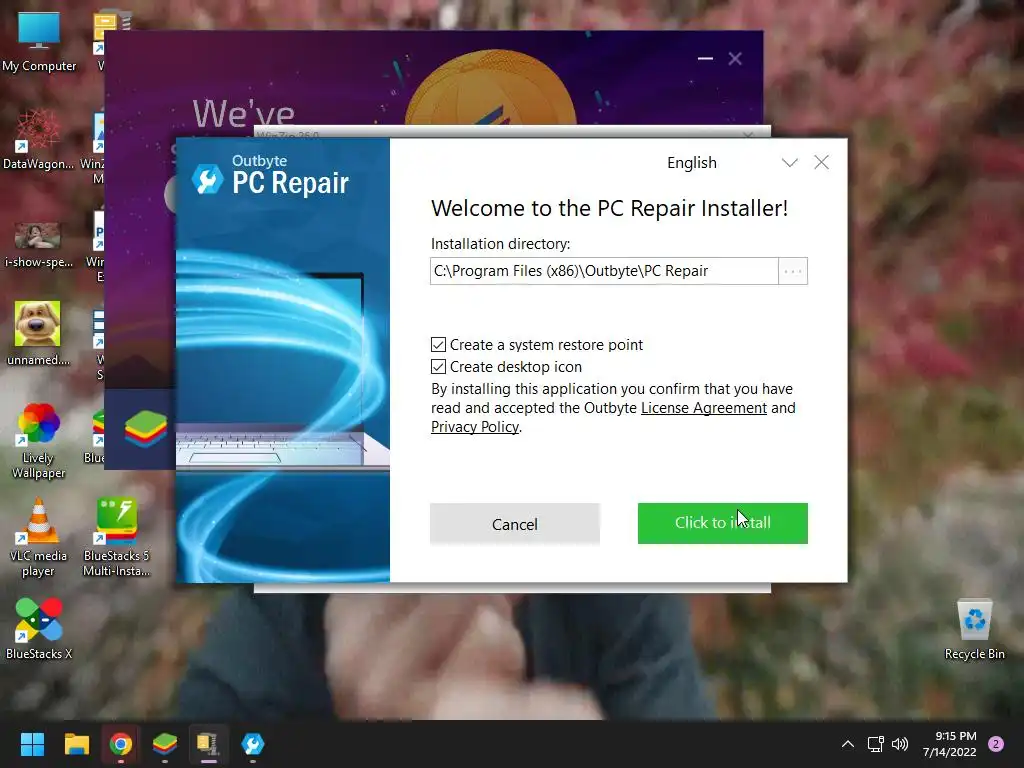Click the installation directory path field
Image resolution: width=1024 pixels, height=768 pixels.
pyautogui.click(x=604, y=271)
